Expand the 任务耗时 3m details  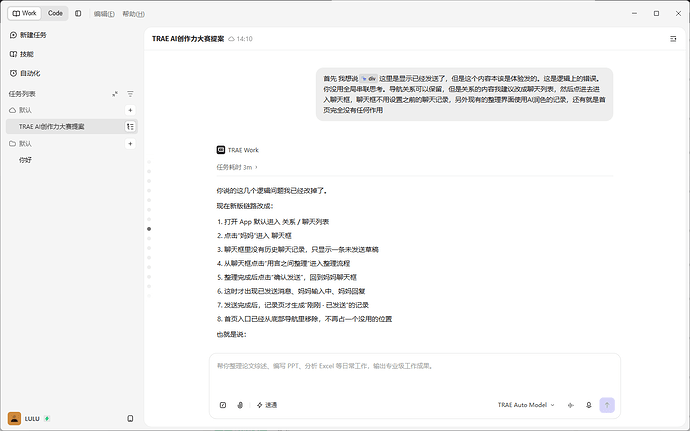(237, 167)
